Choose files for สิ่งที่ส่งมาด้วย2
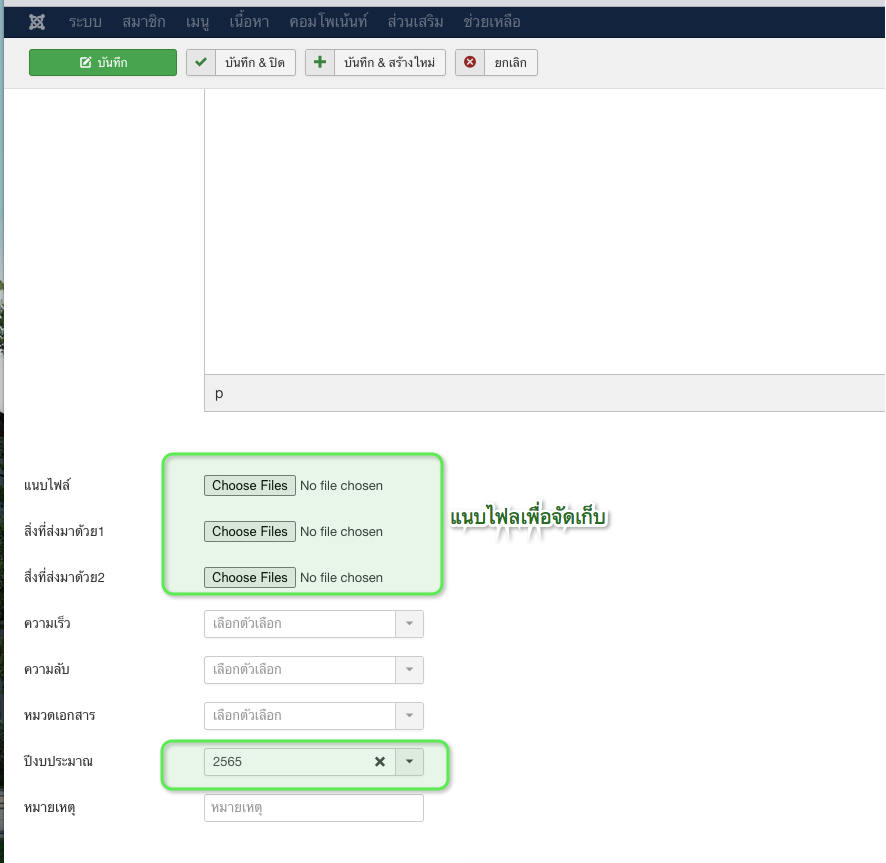Viewport: 886px width, 863px height. 250,577
